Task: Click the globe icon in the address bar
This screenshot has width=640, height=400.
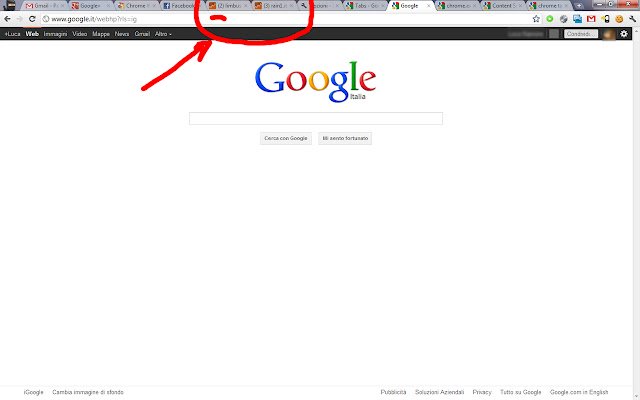Action: [46, 19]
